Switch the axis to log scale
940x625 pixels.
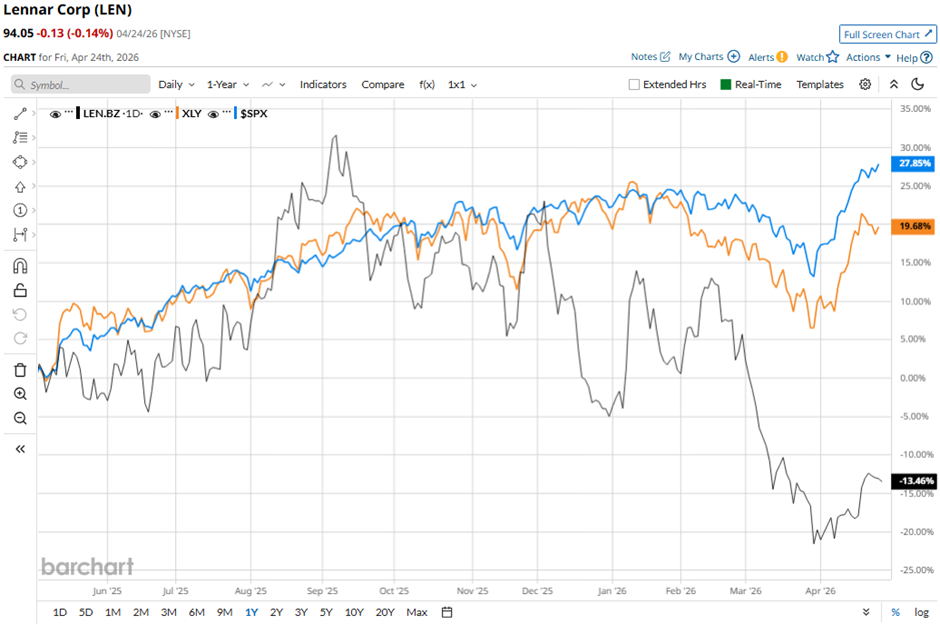click(921, 612)
